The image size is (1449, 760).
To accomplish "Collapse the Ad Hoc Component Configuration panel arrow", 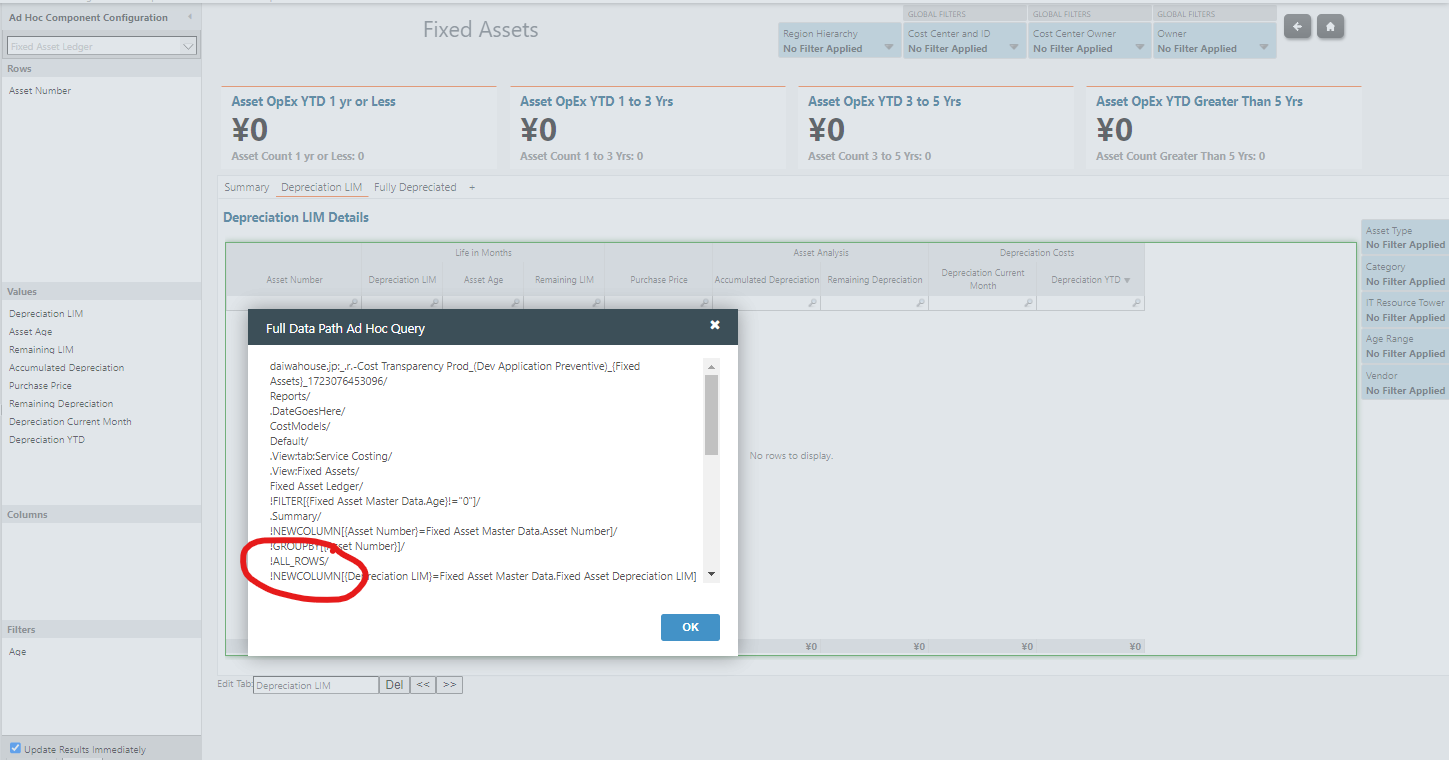I will tap(190, 17).
